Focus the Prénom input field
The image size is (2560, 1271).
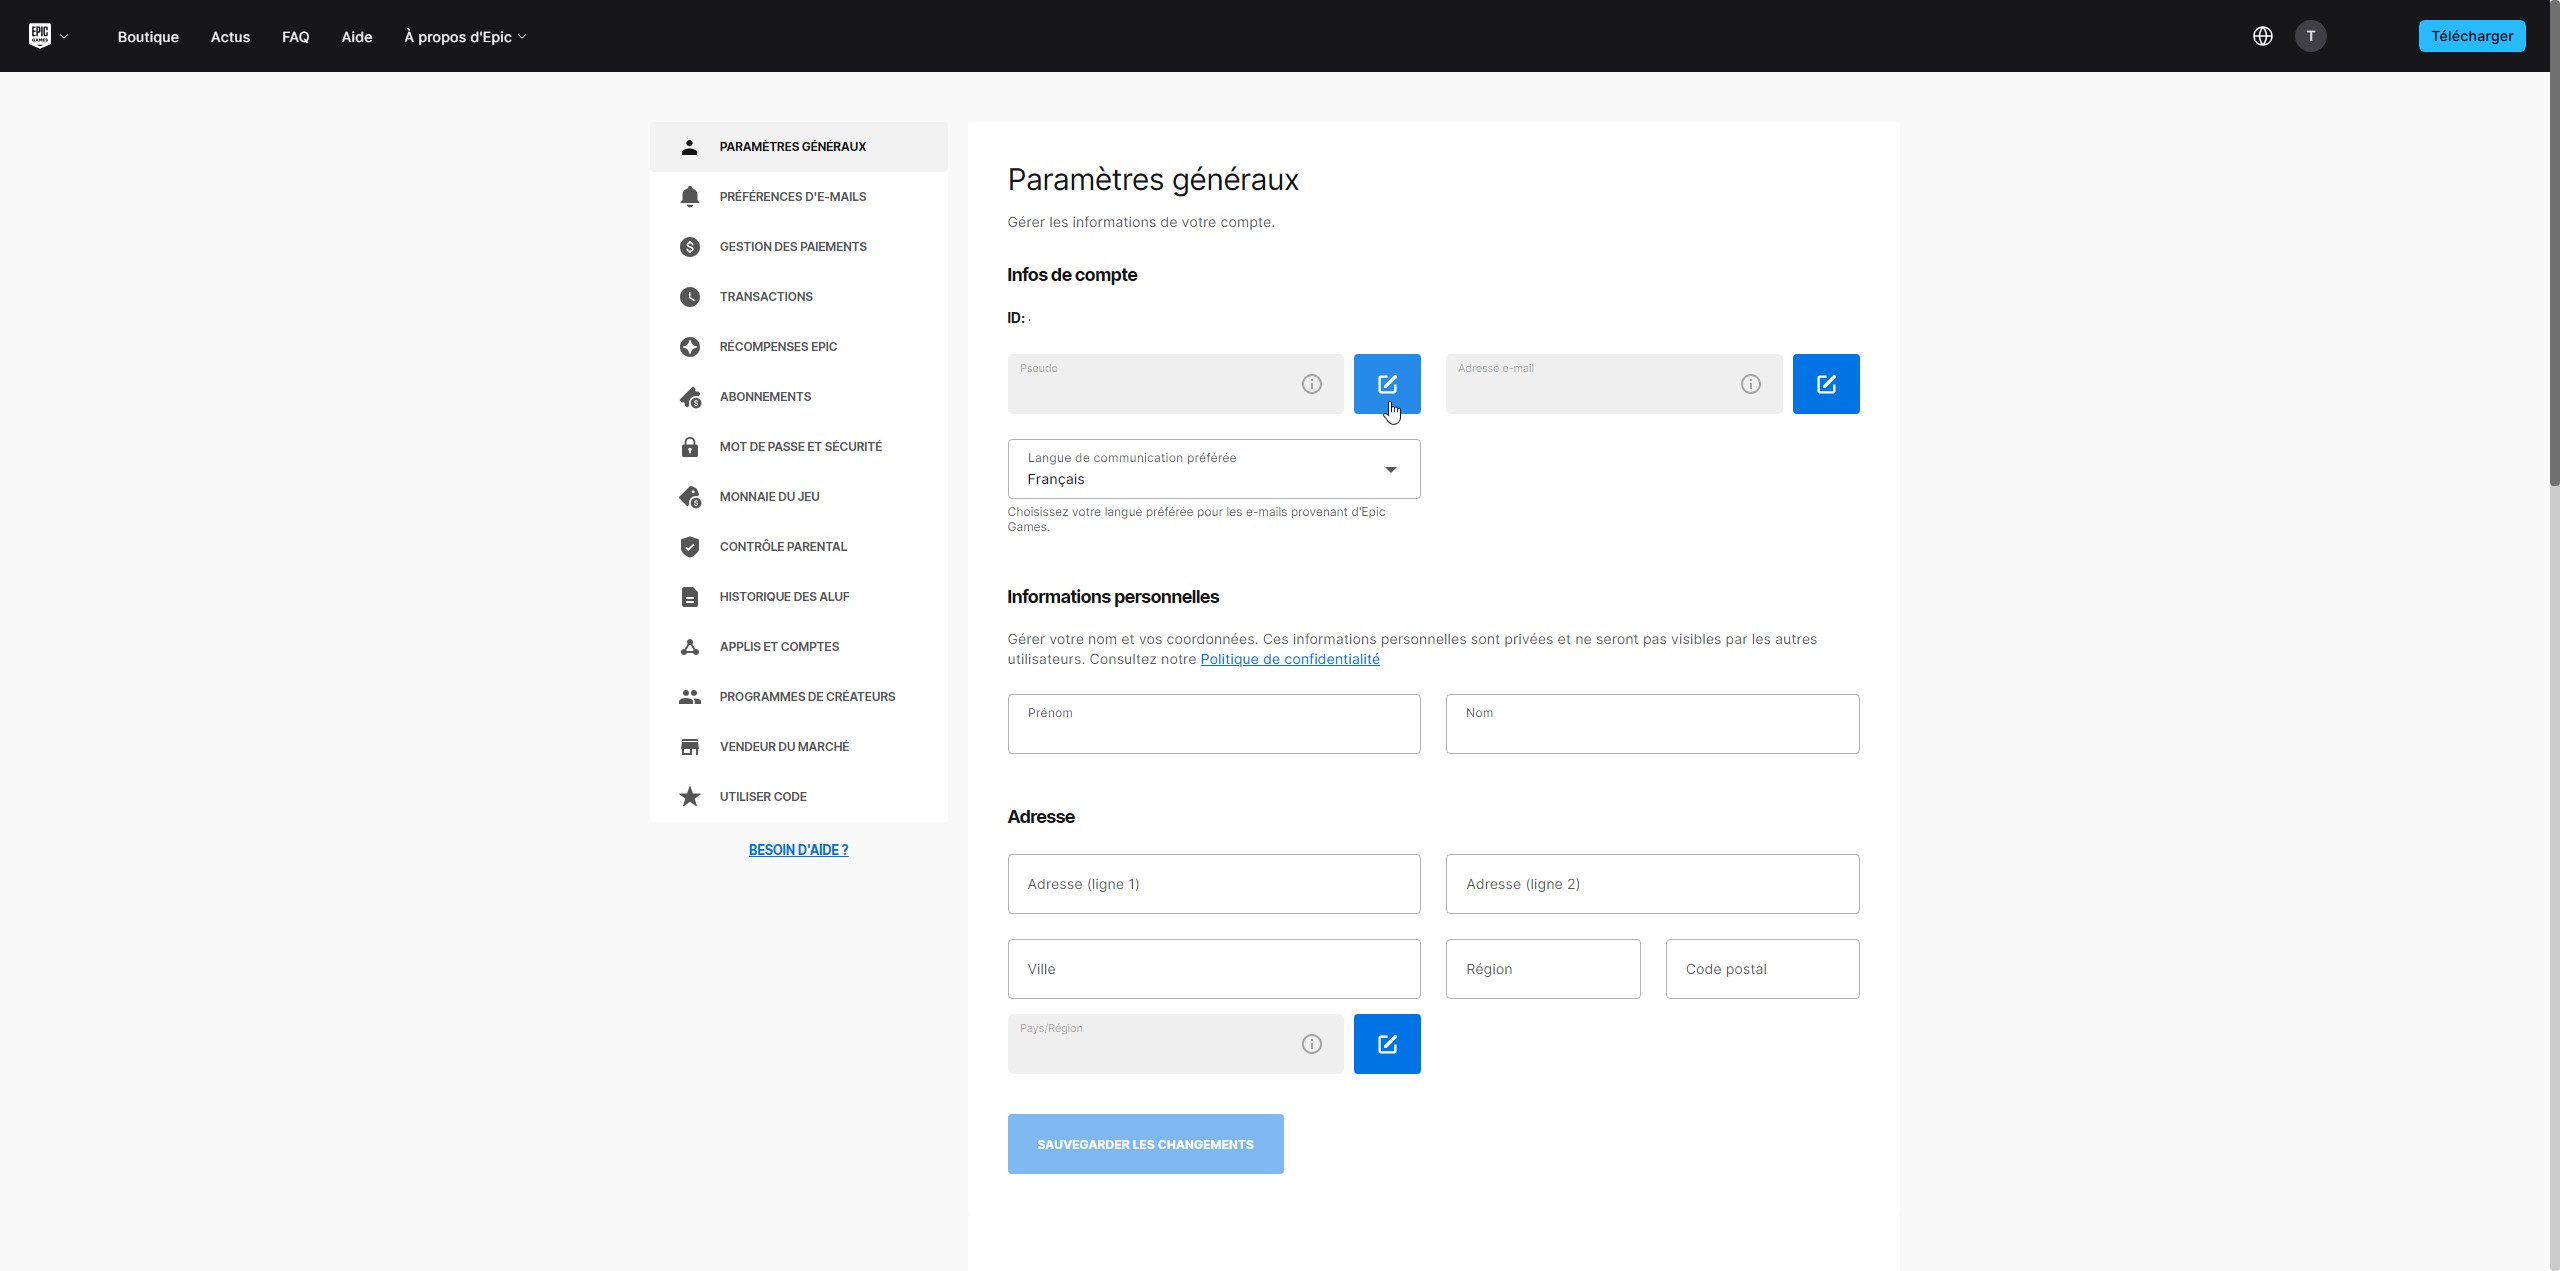pyautogui.click(x=1213, y=725)
